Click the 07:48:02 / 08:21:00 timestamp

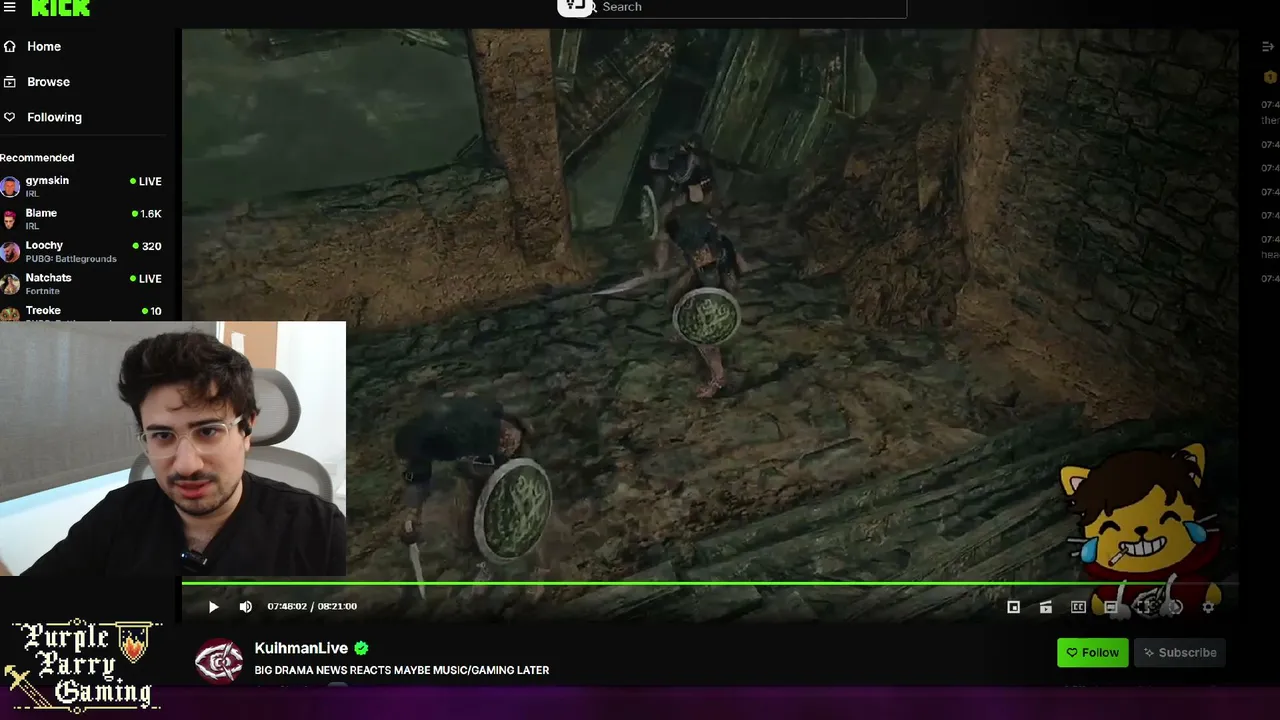[312, 606]
